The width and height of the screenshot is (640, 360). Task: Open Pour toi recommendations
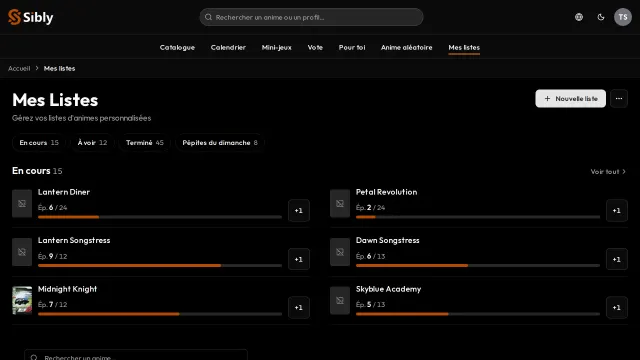pyautogui.click(x=352, y=47)
